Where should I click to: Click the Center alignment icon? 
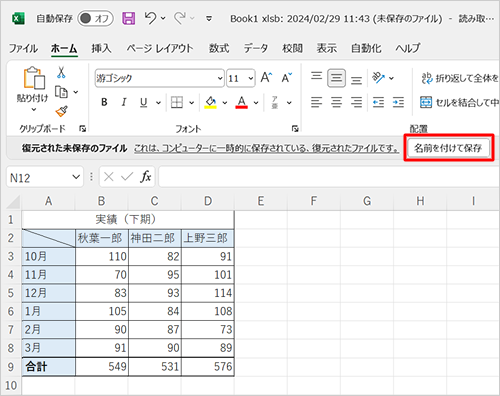336,102
